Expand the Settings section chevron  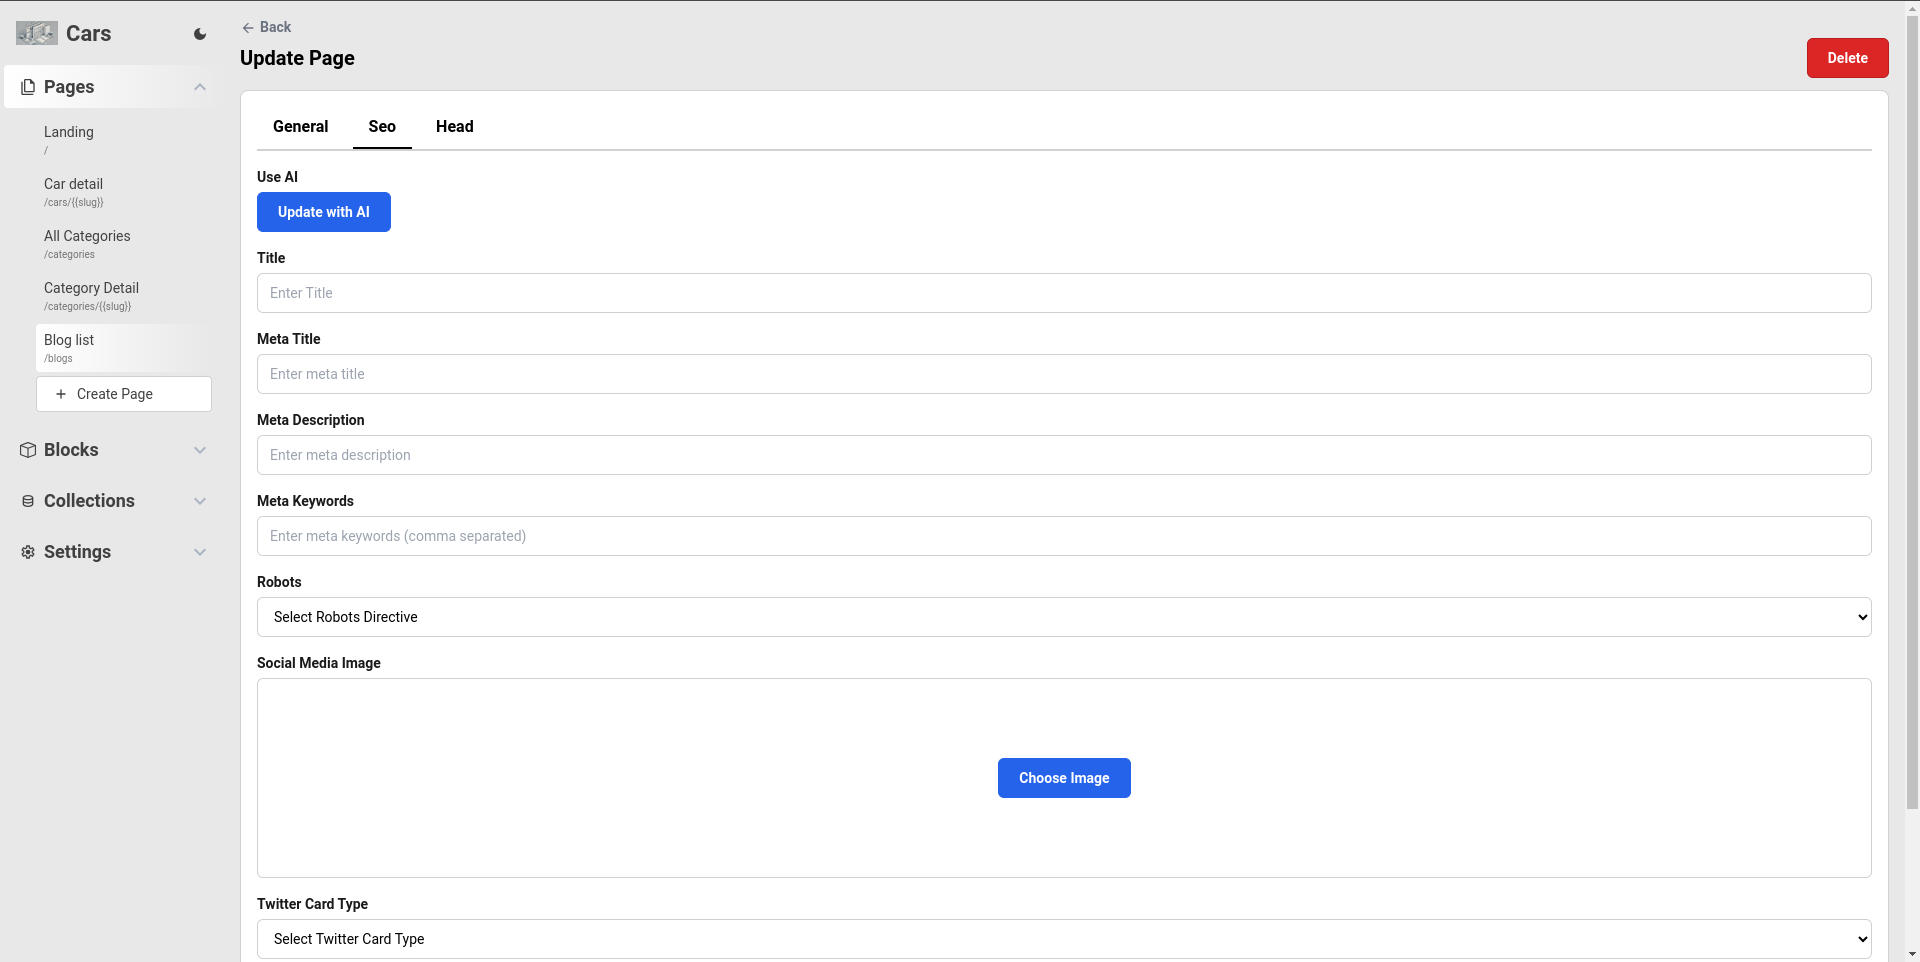pyautogui.click(x=200, y=552)
